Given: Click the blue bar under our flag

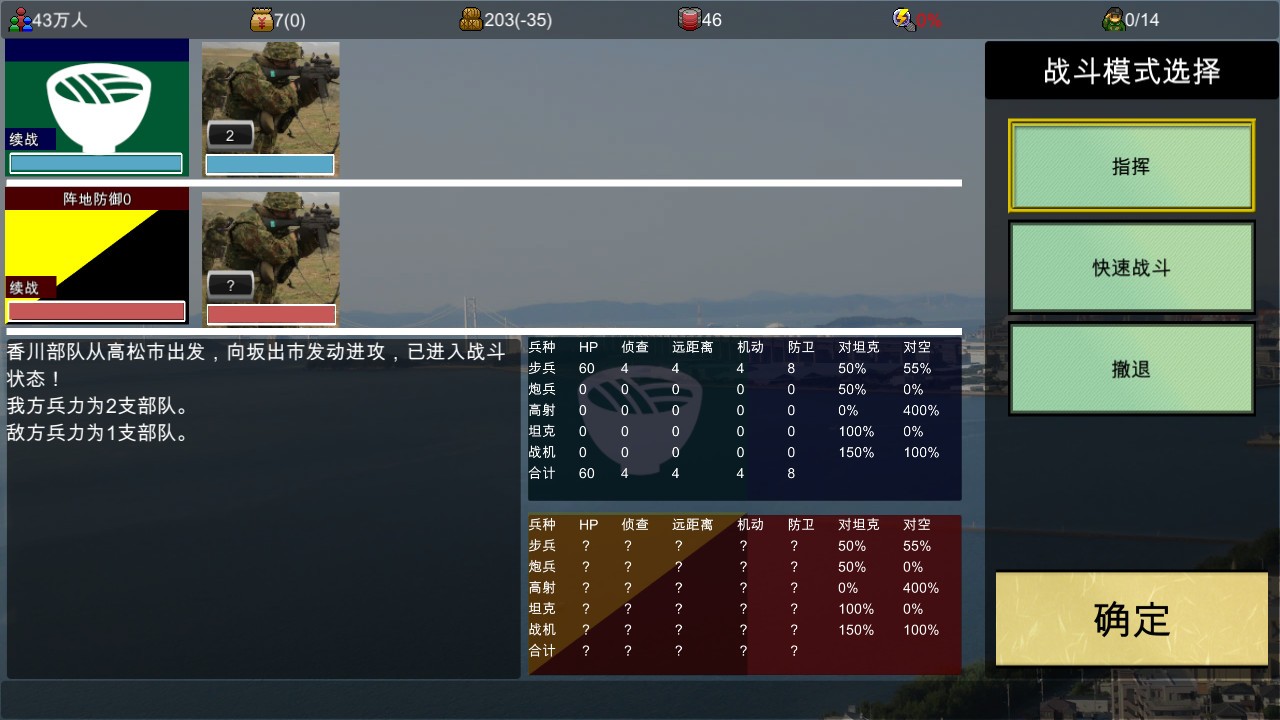Looking at the screenshot, I should [x=96, y=164].
